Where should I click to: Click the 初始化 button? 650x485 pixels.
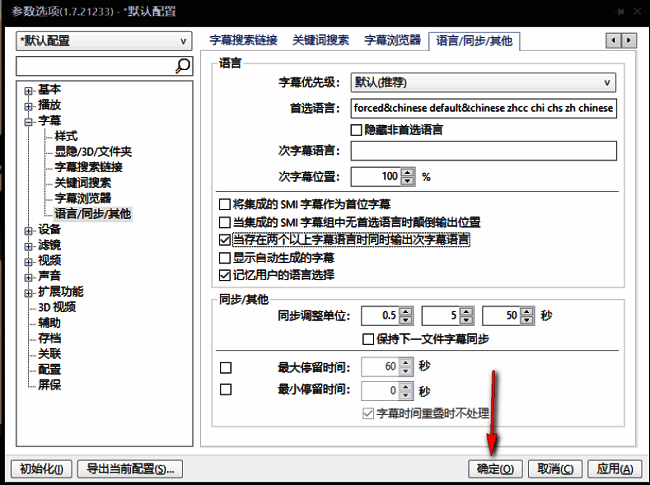click(41, 468)
